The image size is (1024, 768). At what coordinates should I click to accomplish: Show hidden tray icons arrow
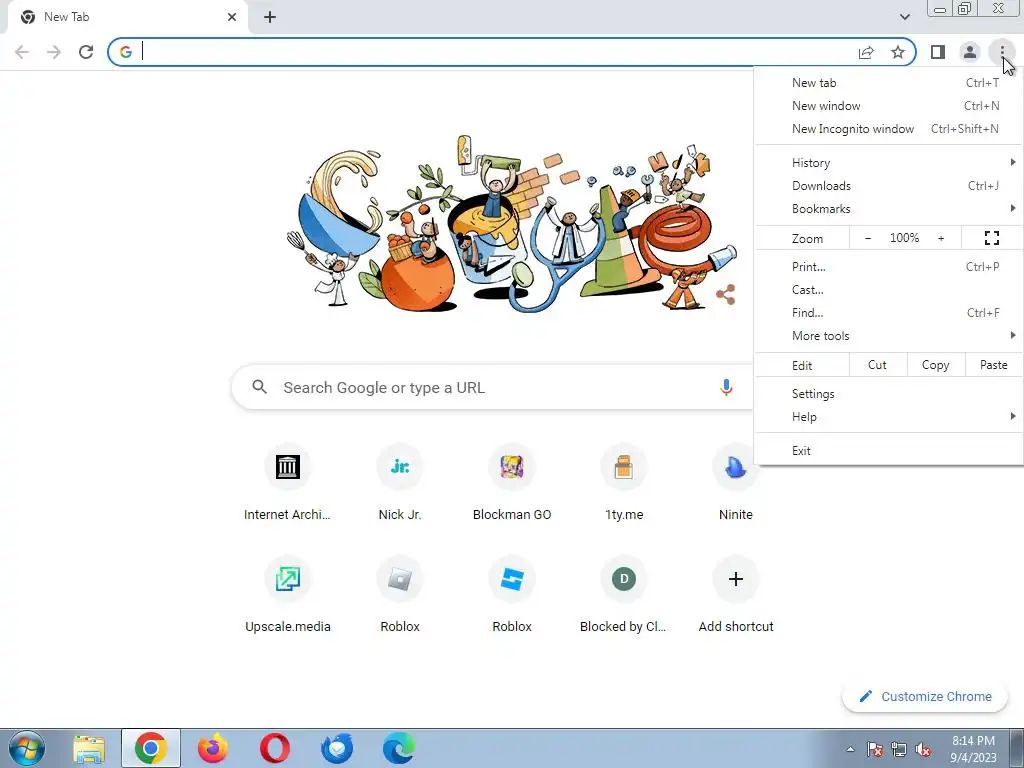pyautogui.click(x=850, y=749)
